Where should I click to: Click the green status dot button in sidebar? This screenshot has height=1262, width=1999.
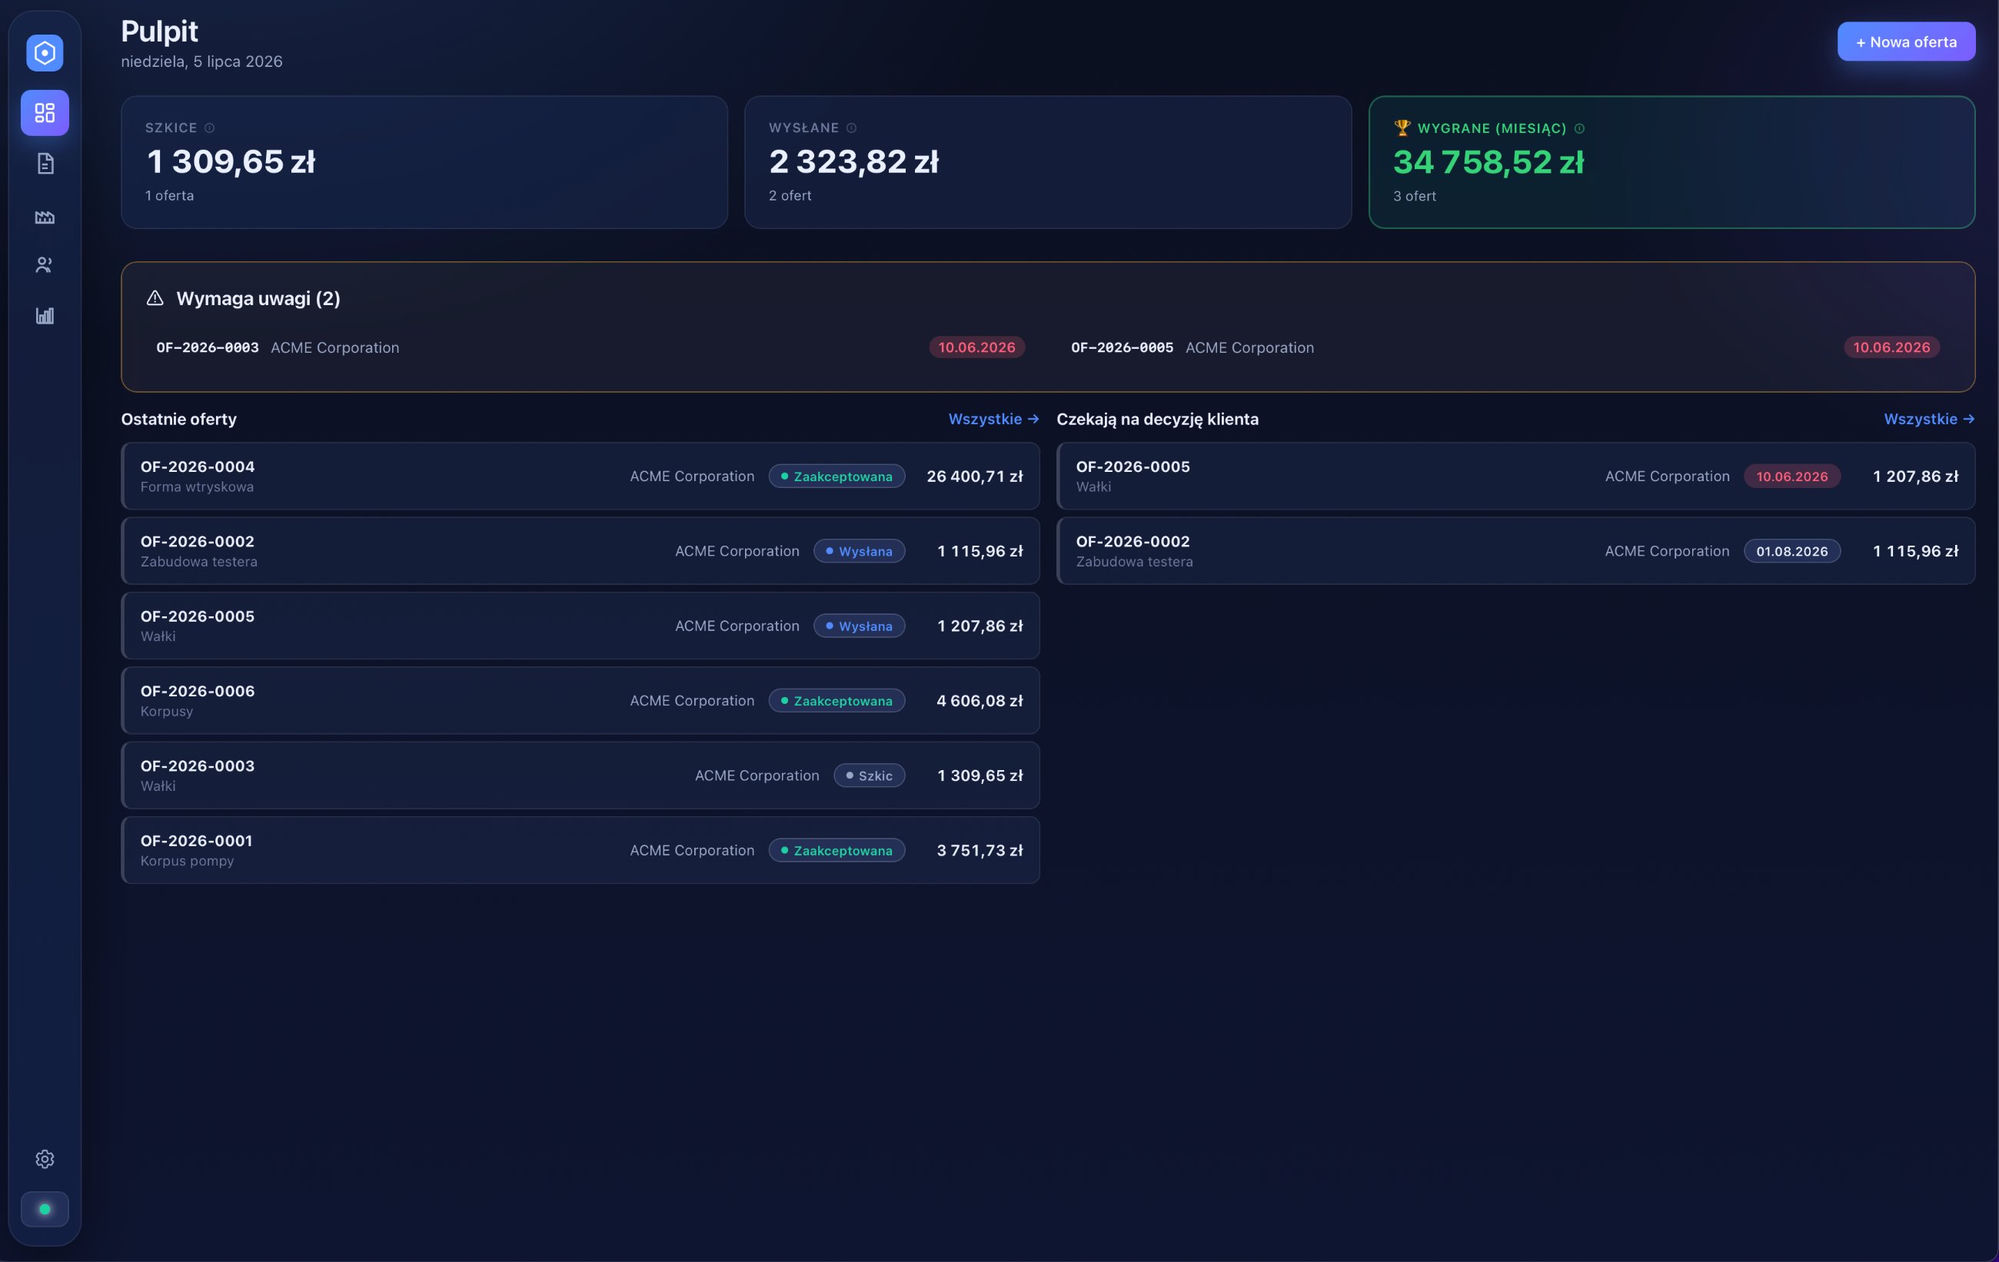[x=45, y=1209]
